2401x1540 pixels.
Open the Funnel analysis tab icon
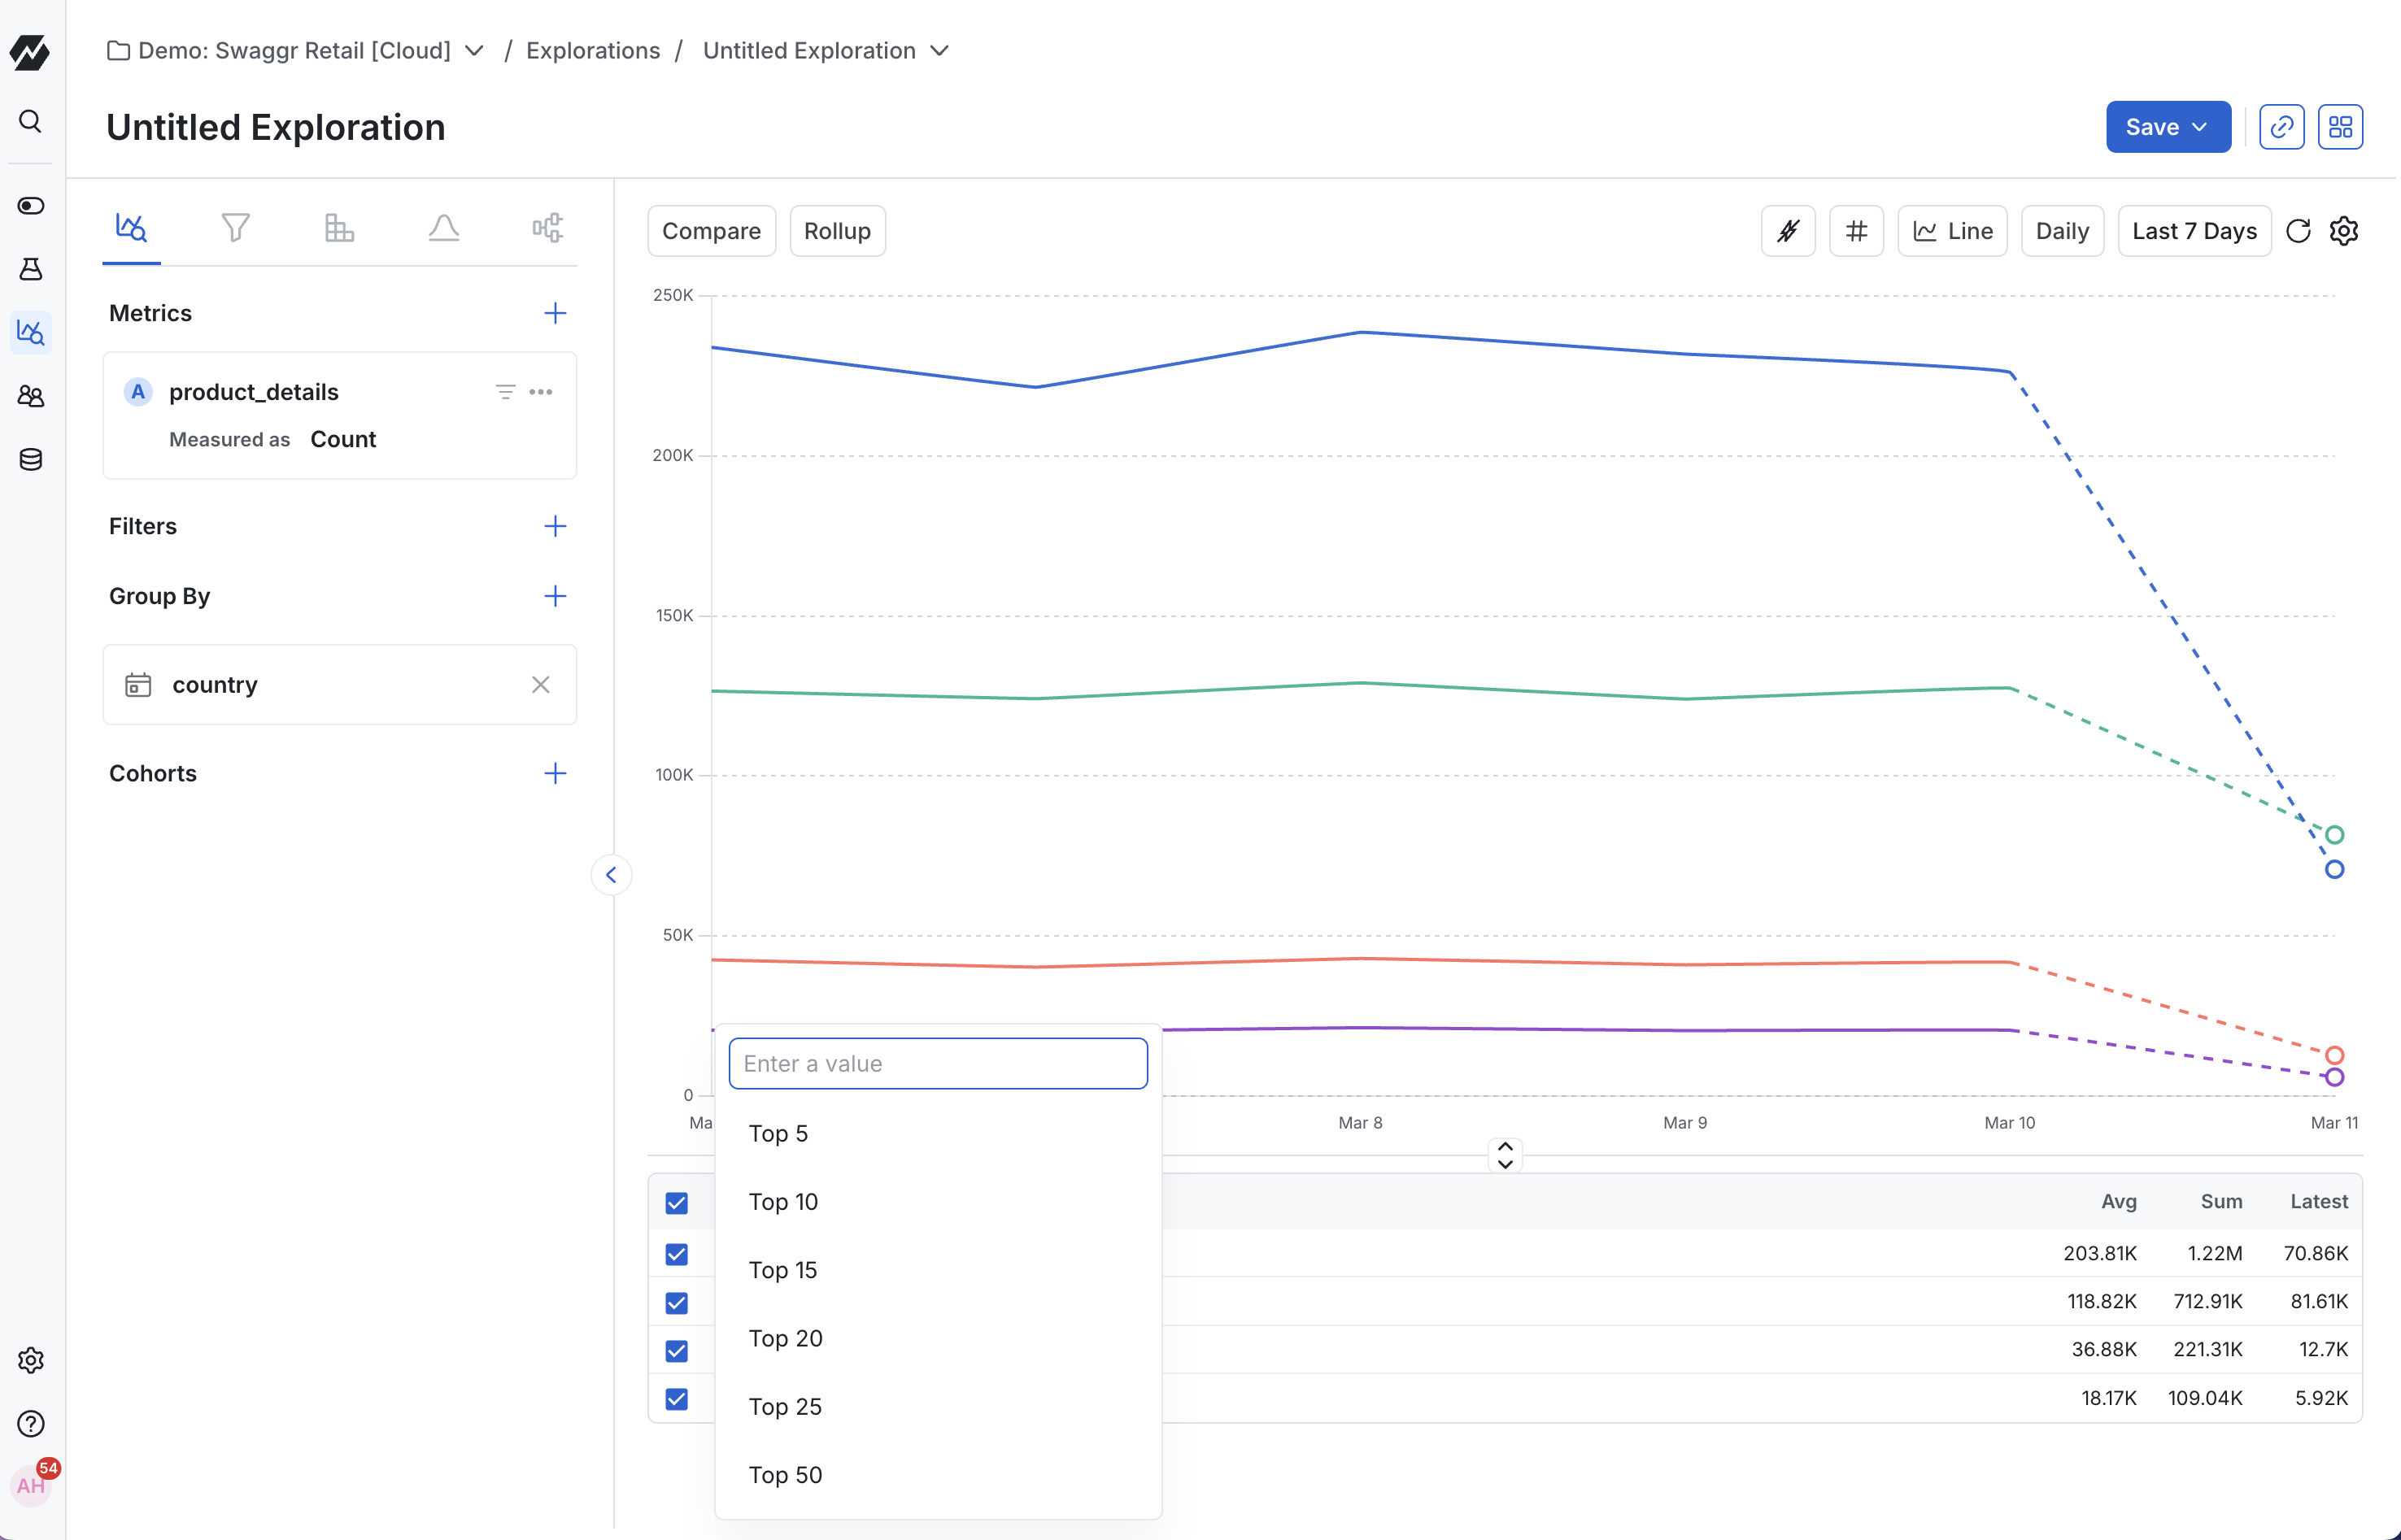[235, 228]
